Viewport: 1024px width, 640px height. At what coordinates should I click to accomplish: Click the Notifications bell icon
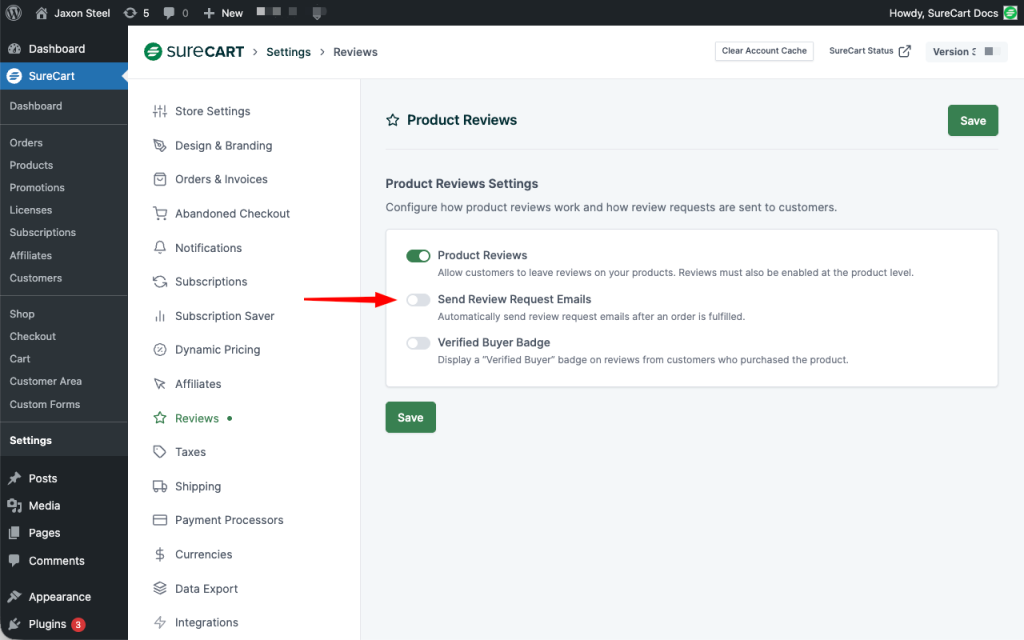(x=159, y=247)
